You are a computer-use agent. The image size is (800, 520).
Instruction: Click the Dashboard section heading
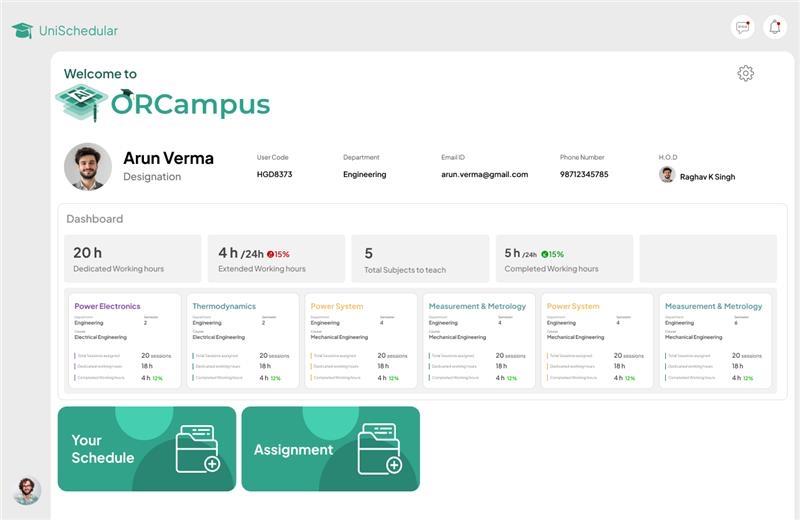coord(95,219)
